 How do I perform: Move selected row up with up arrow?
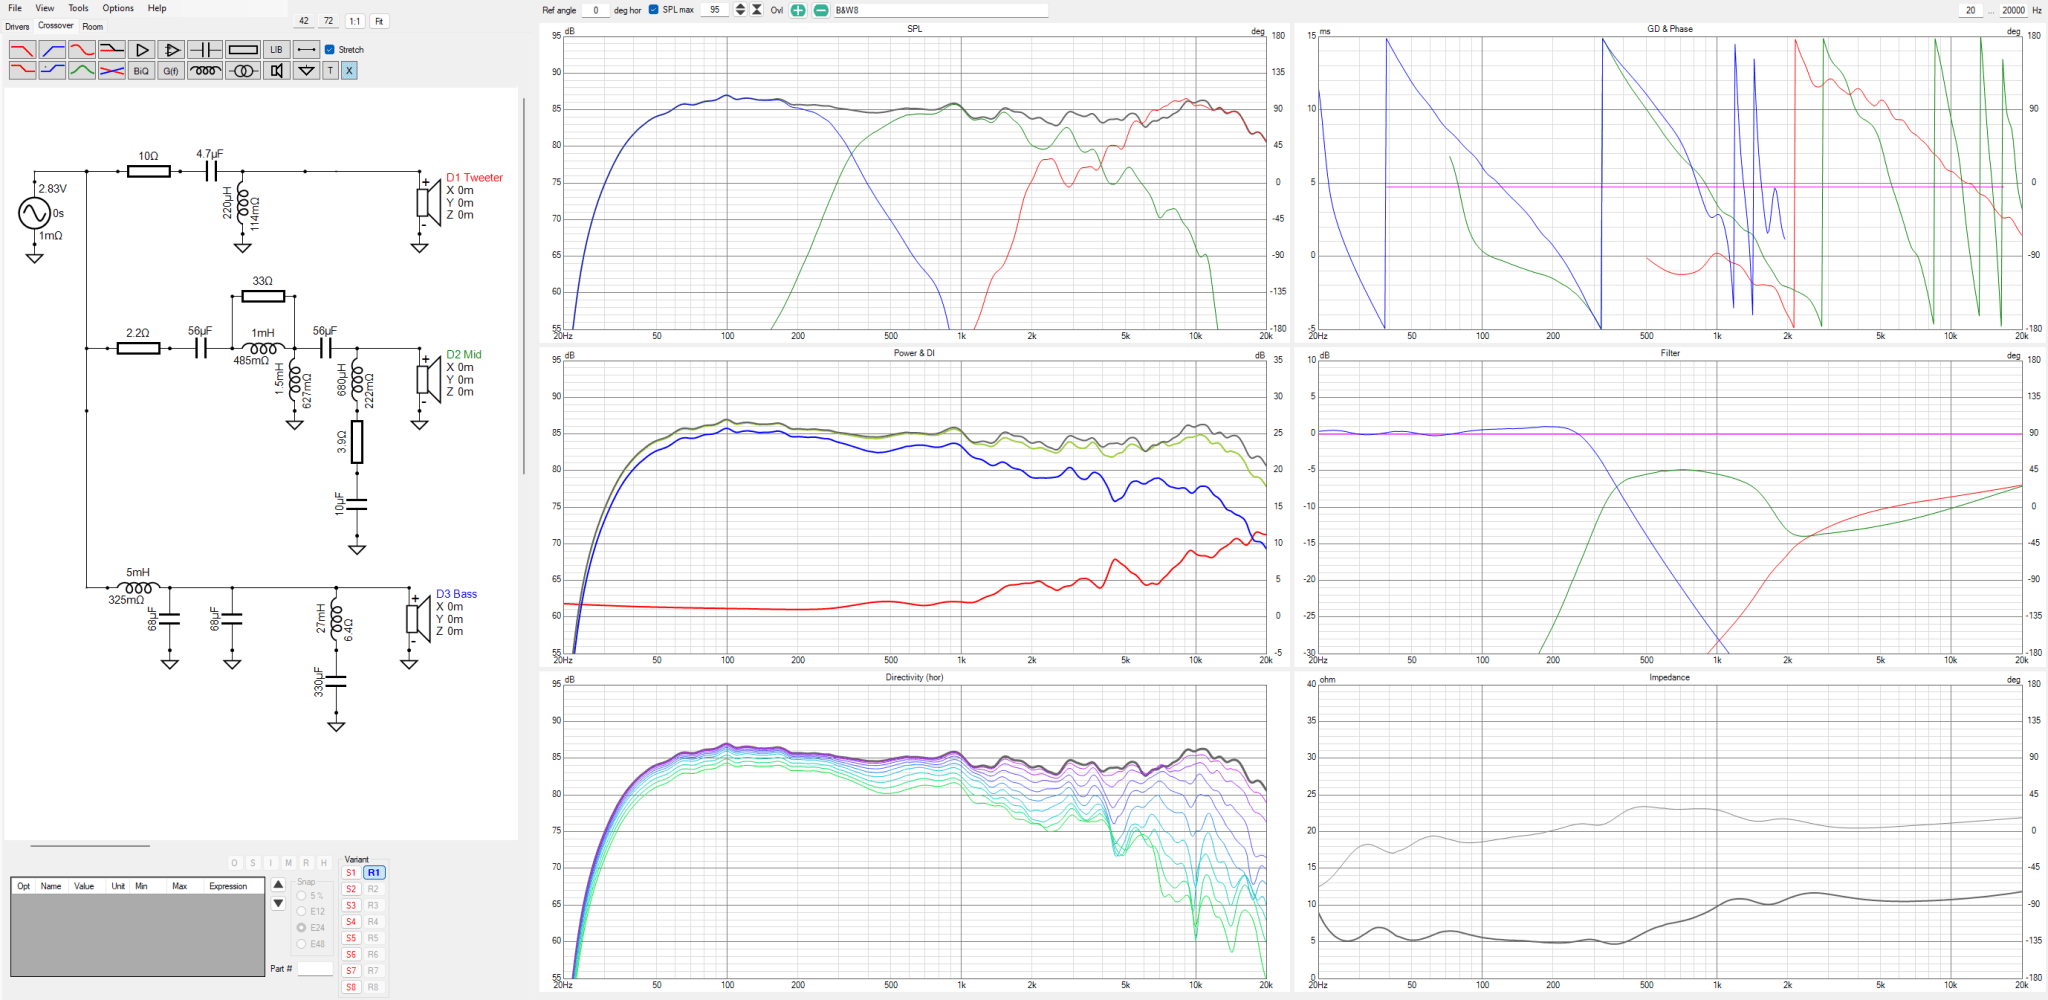(x=278, y=884)
